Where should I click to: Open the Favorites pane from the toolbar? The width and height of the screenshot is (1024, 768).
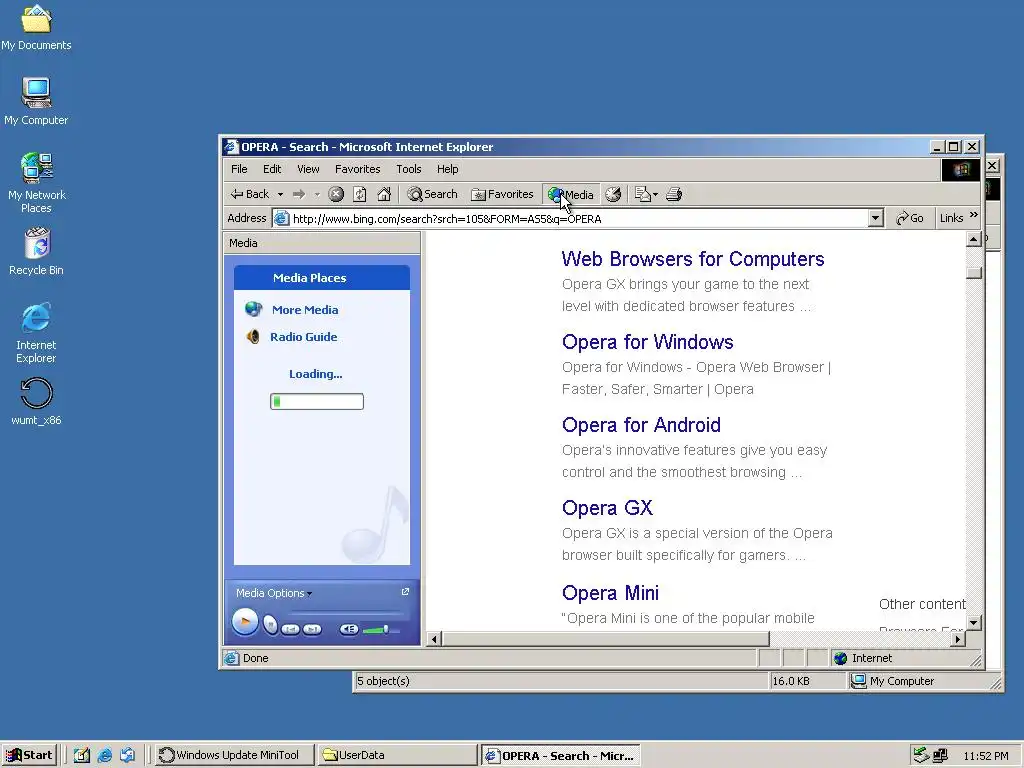pos(502,194)
